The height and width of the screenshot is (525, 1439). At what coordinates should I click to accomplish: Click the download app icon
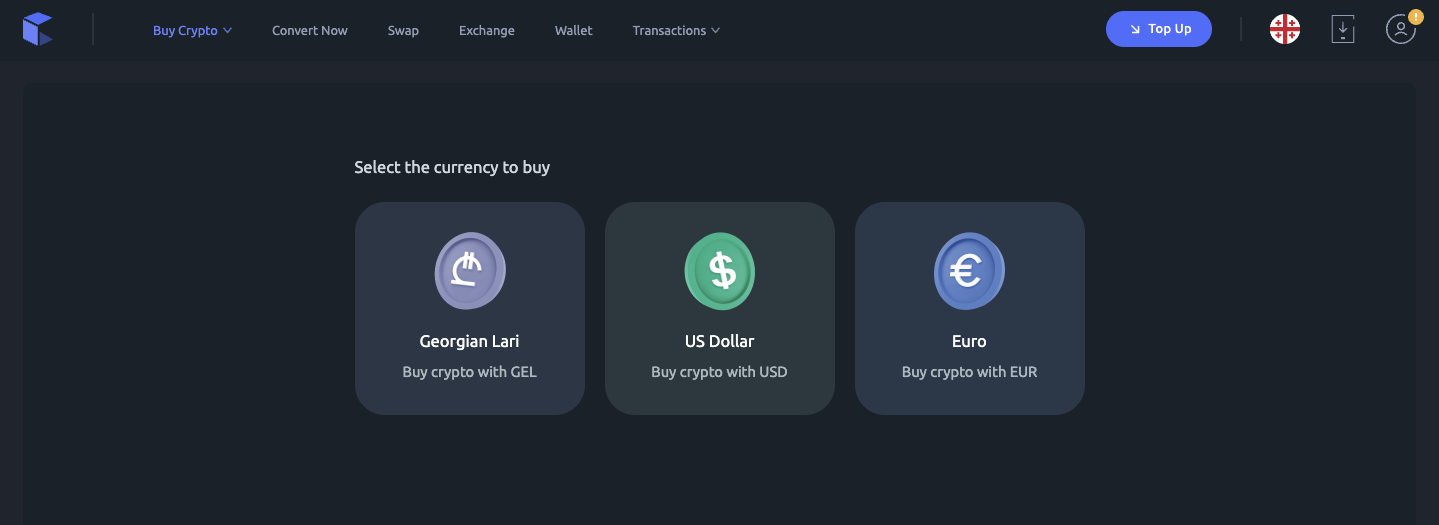pyautogui.click(x=1343, y=30)
